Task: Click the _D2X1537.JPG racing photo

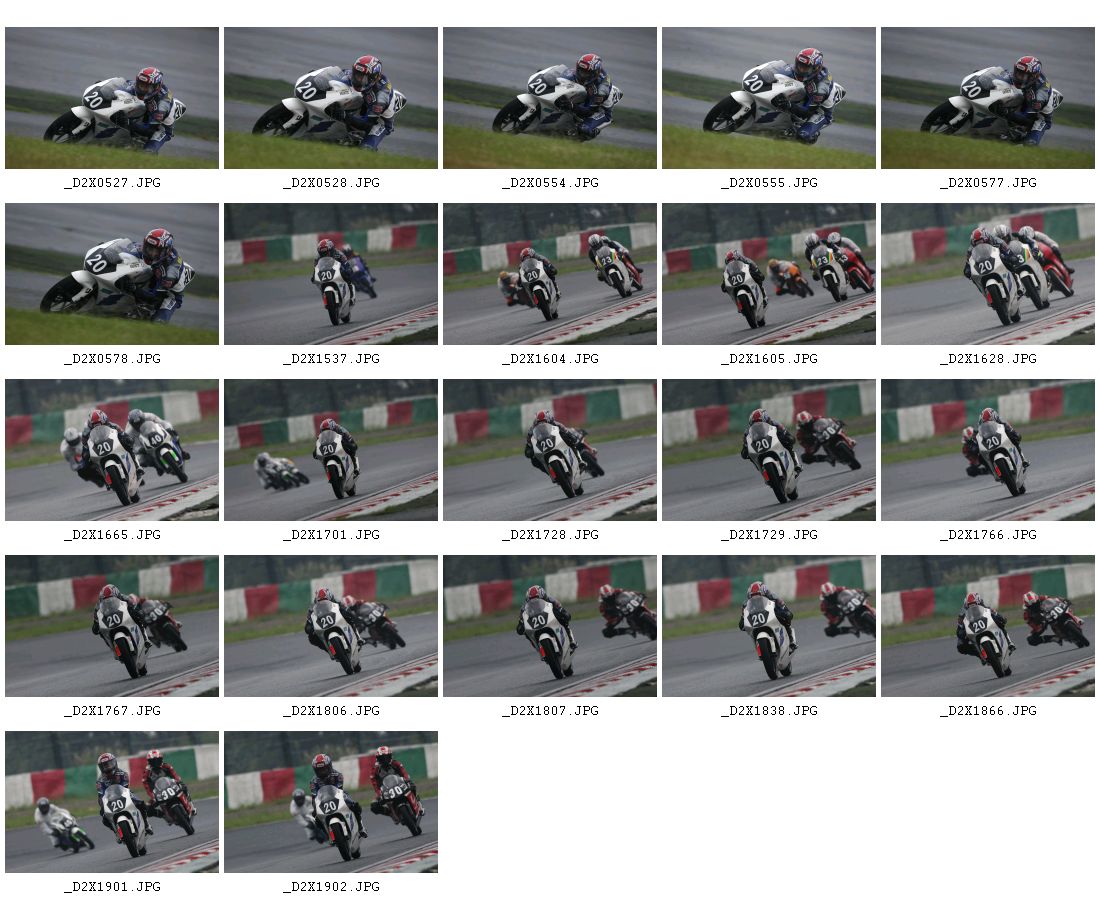Action: point(330,274)
